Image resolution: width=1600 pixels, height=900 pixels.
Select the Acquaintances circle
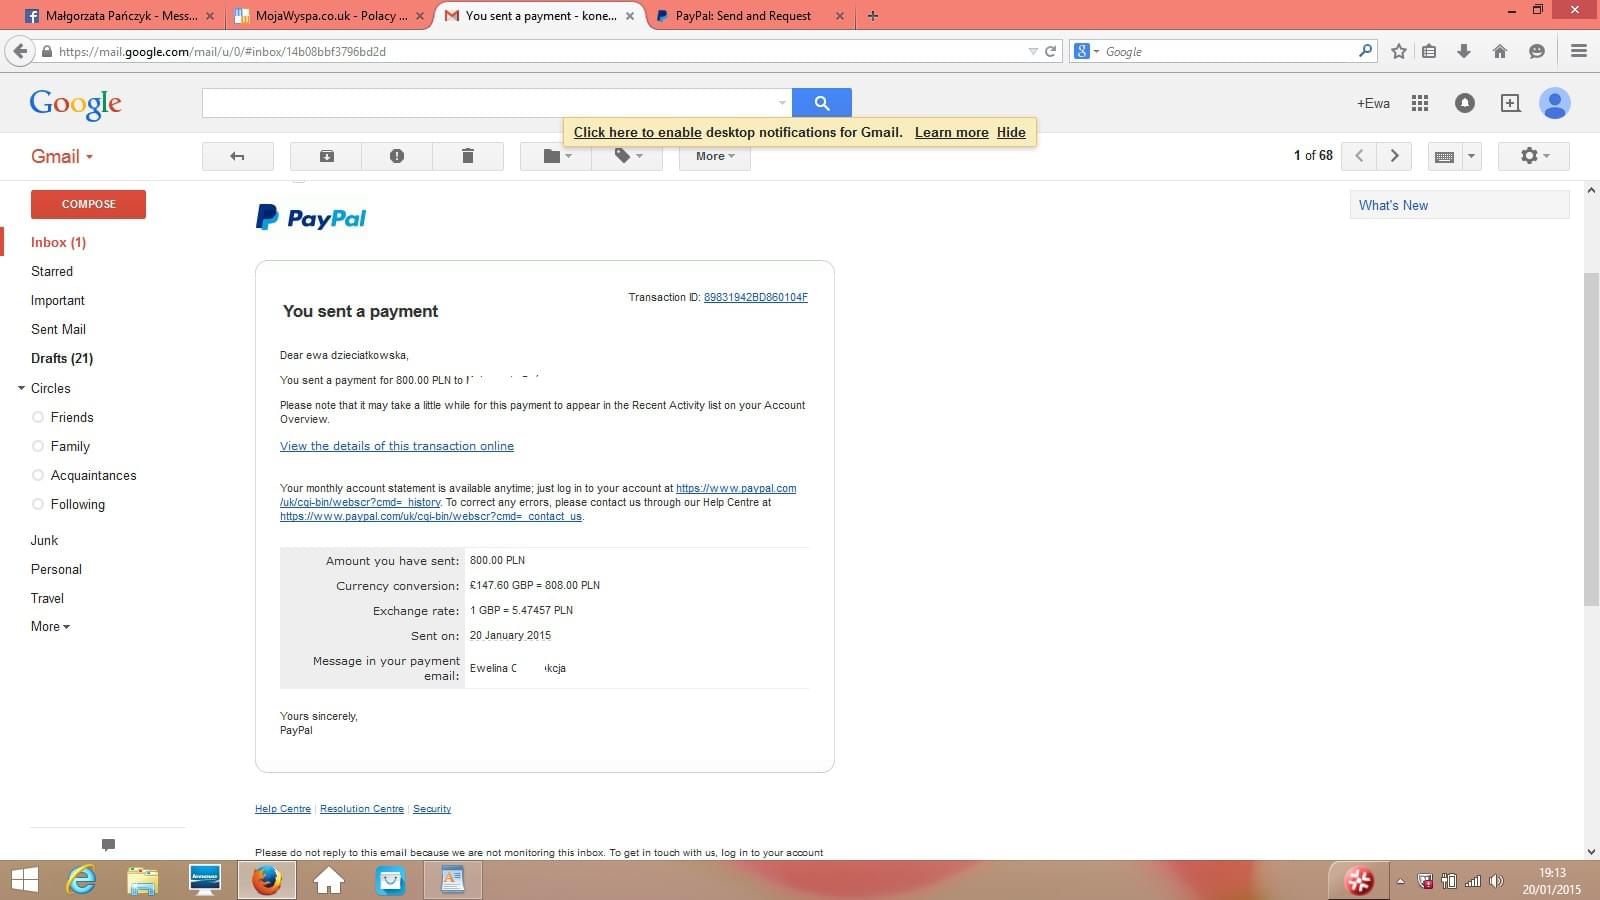tap(93, 475)
